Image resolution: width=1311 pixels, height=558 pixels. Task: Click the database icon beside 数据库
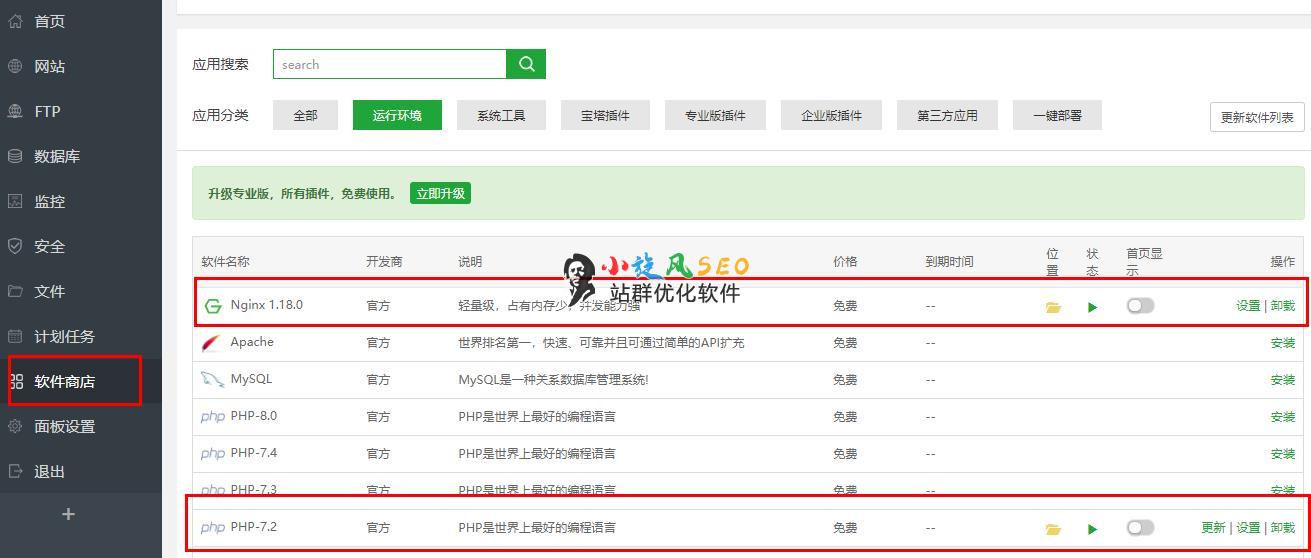[x=15, y=156]
